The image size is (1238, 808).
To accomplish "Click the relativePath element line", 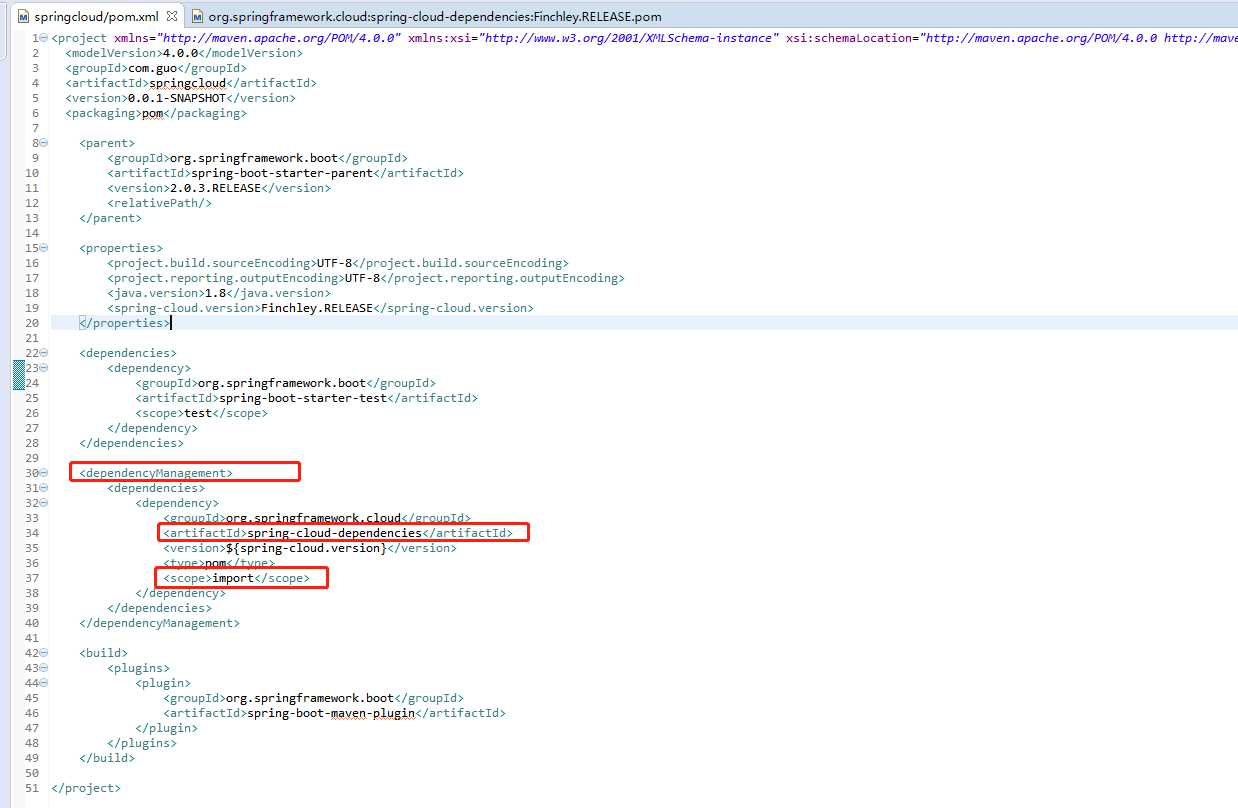I will tap(160, 203).
